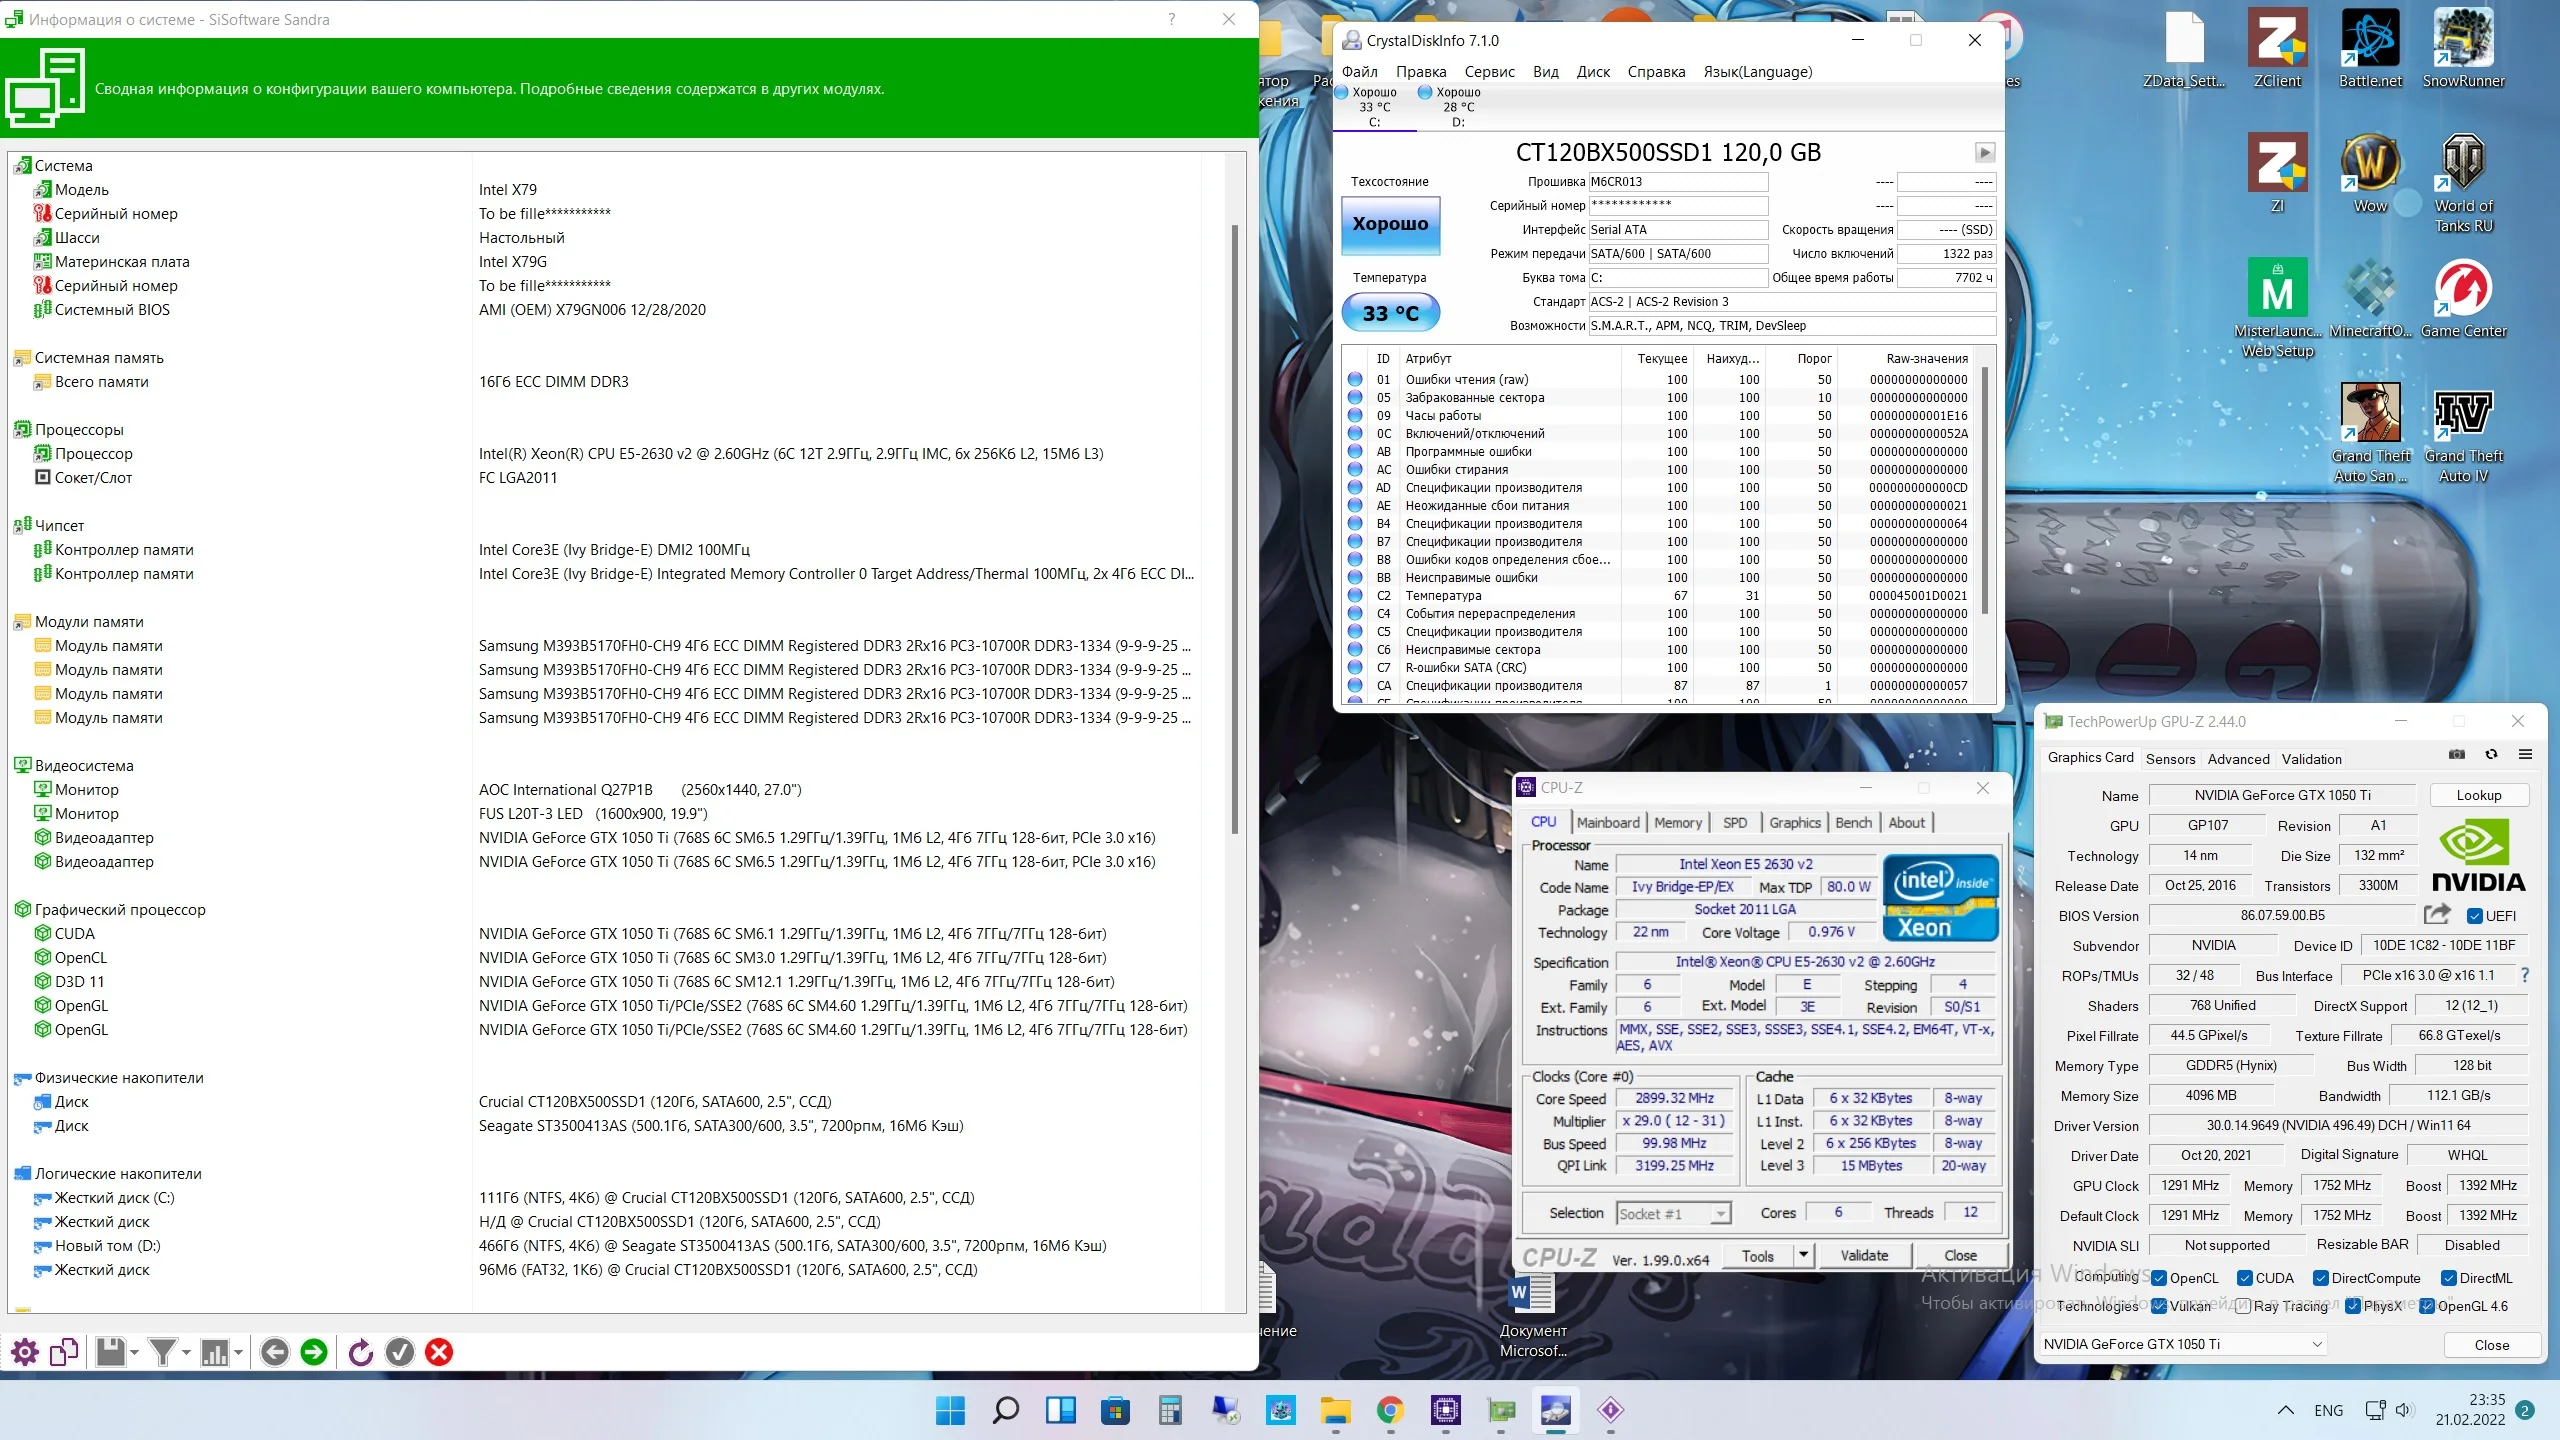The height and width of the screenshot is (1440, 2560).
Task: Click the Validate button in CPU-Z
Action: pyautogui.click(x=1864, y=1255)
